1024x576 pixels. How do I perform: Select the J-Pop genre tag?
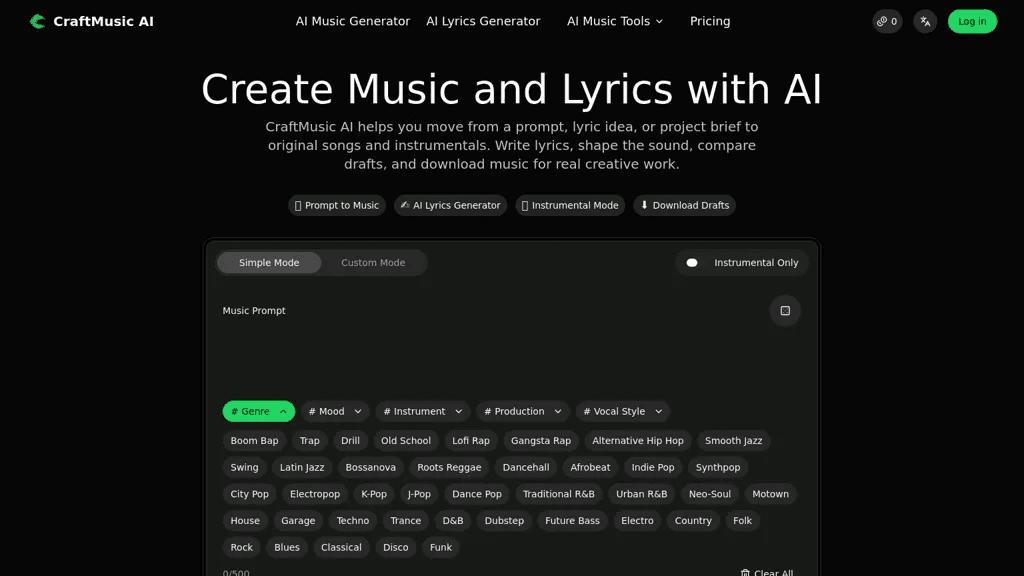(419, 494)
